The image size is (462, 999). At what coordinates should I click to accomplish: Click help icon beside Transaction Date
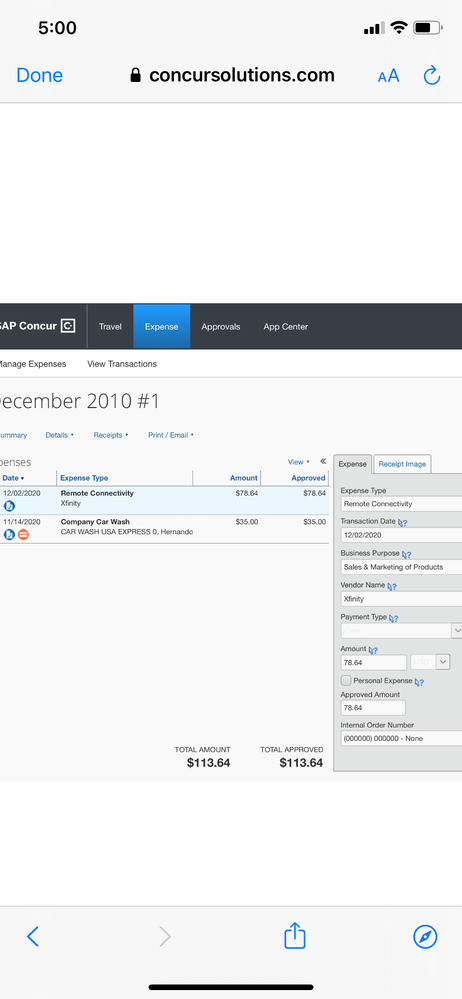pos(403,522)
